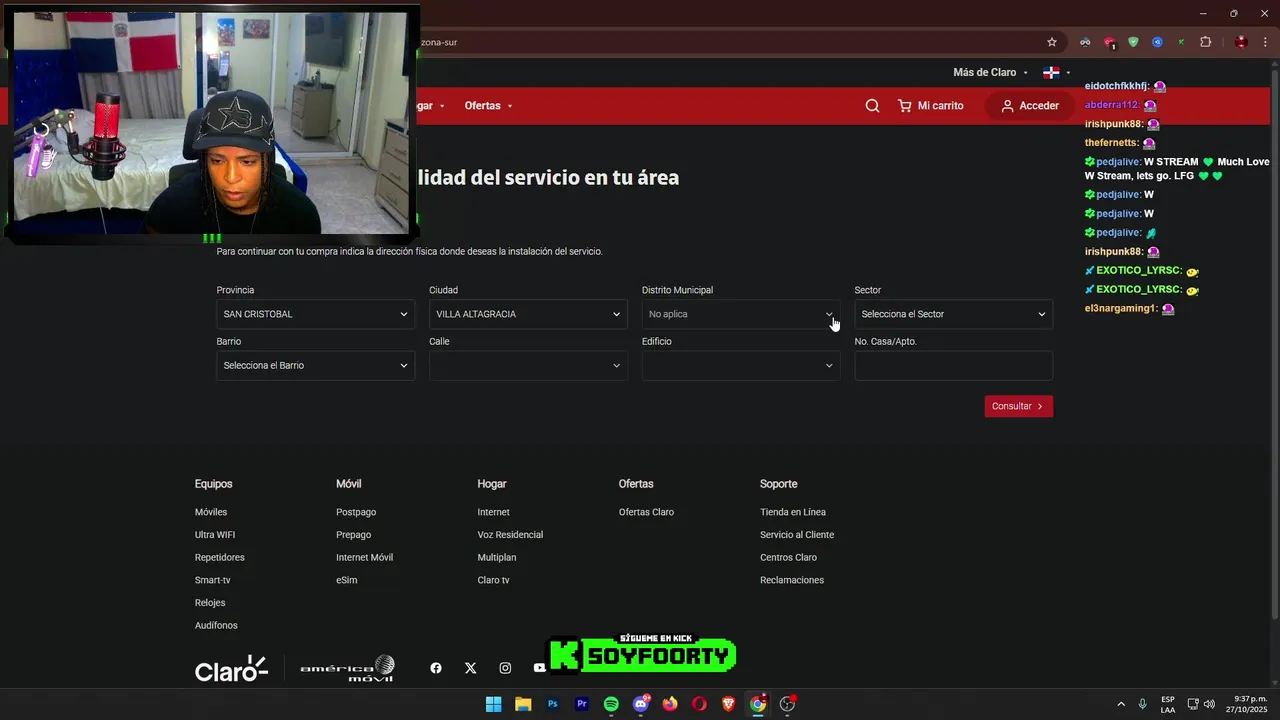Open the Multiplan footer link

tap(497, 557)
